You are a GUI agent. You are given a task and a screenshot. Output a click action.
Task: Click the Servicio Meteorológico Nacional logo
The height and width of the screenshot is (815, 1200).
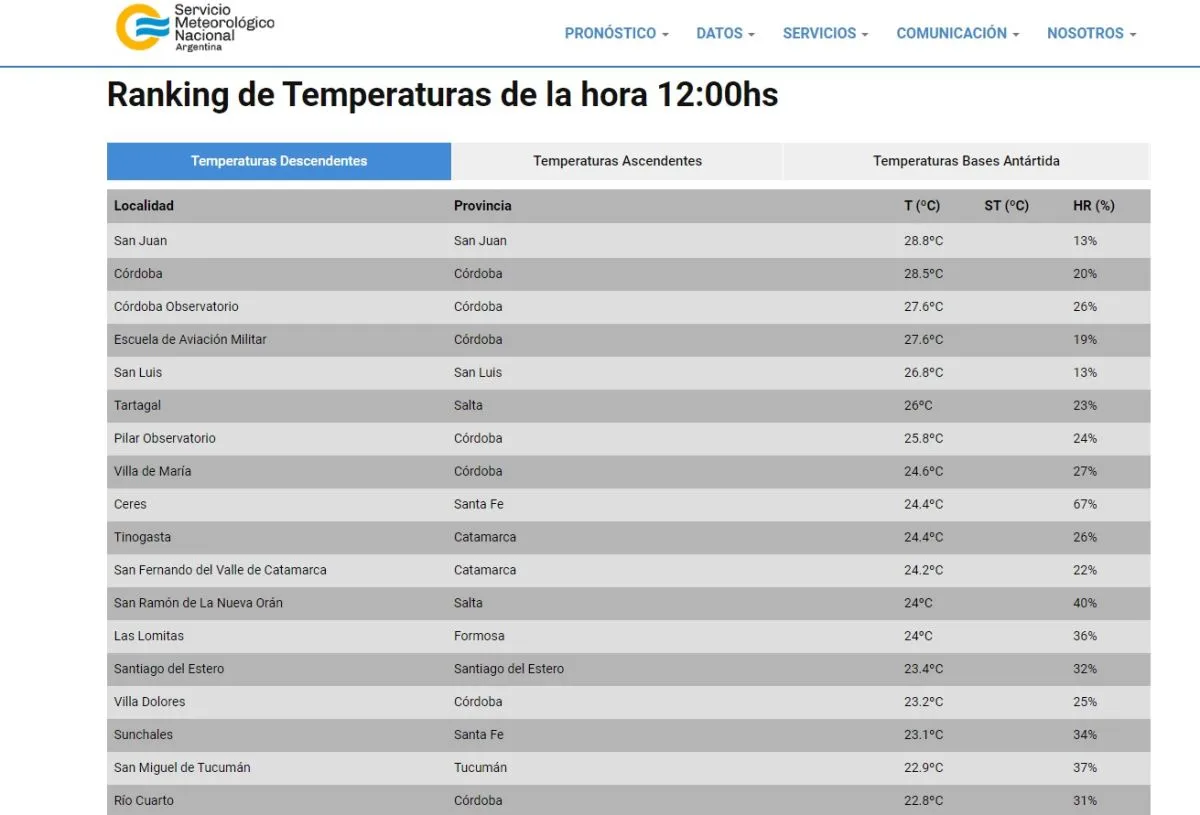point(194,28)
